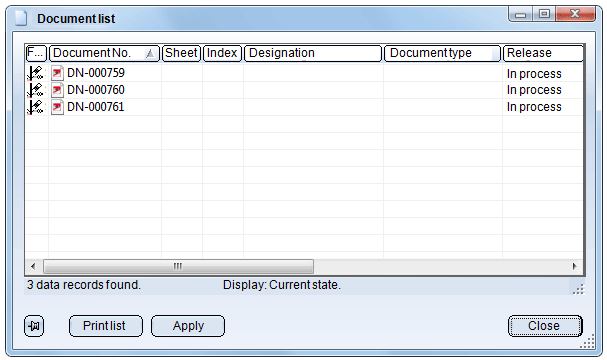Click the Apply button
Image resolution: width=607 pixels, height=360 pixels.
pos(188,326)
